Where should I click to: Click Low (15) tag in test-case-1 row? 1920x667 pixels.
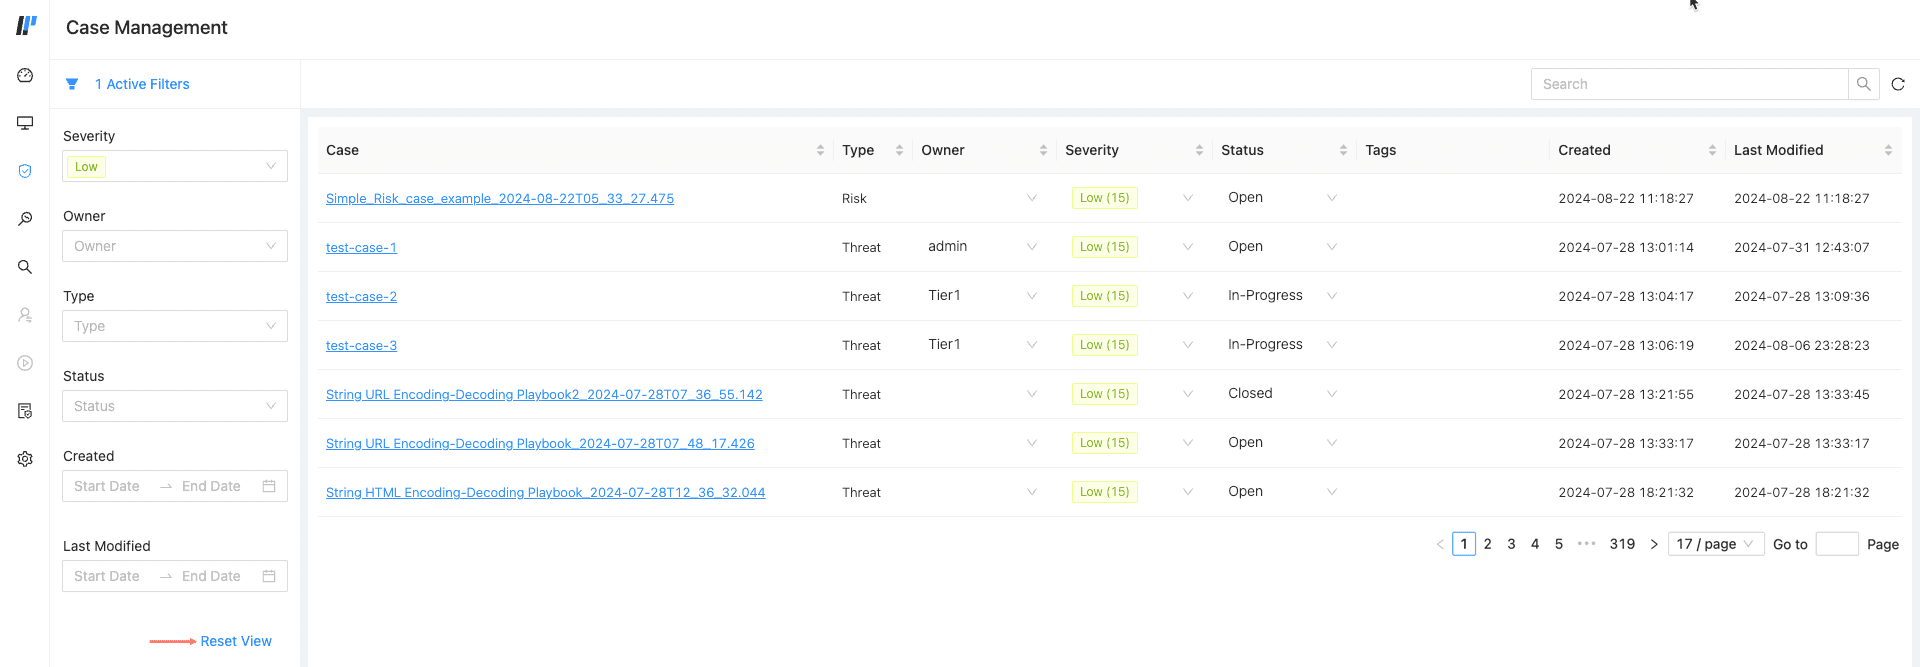[x=1104, y=247]
